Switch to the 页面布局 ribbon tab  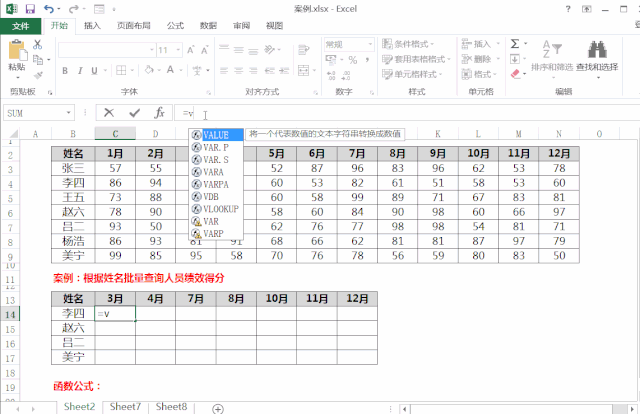click(x=133, y=26)
